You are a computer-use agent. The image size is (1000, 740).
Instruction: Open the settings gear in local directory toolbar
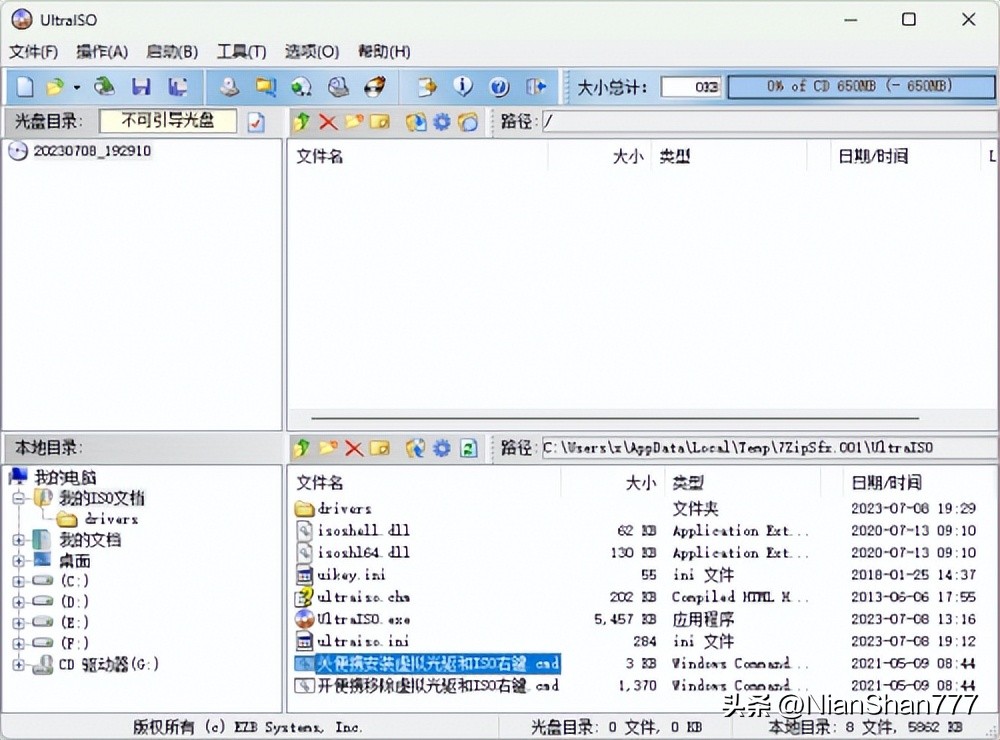pyautogui.click(x=441, y=448)
